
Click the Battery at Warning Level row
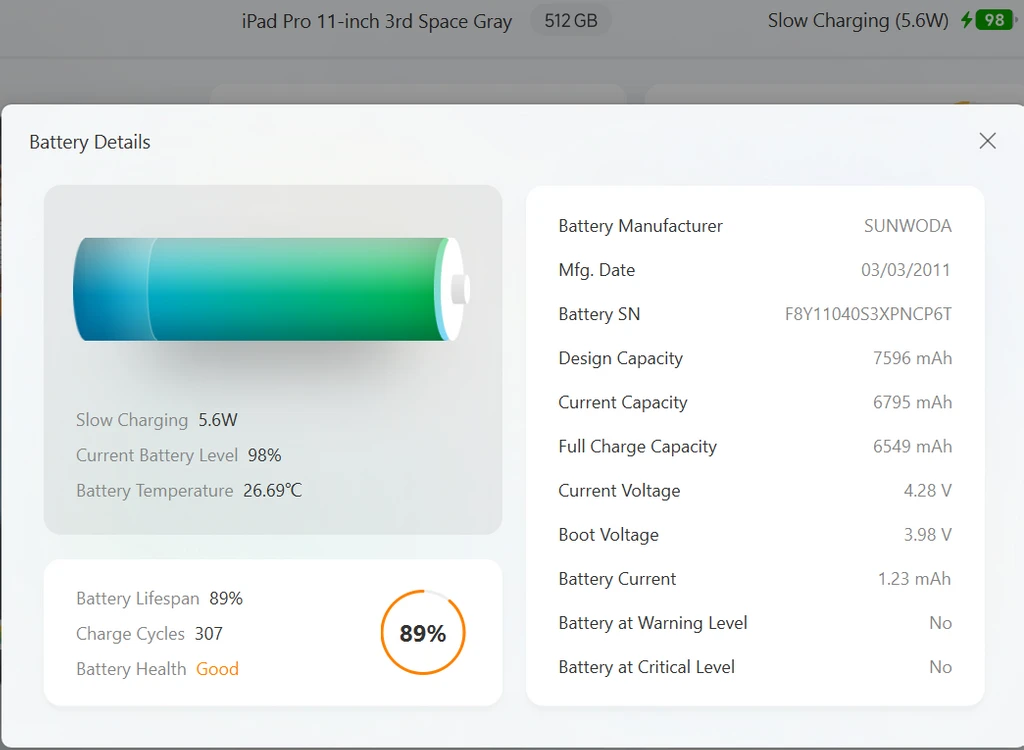click(755, 623)
